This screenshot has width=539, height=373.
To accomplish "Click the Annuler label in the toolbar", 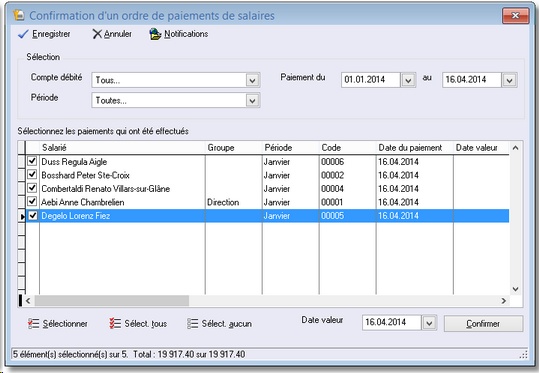I will click(118, 34).
